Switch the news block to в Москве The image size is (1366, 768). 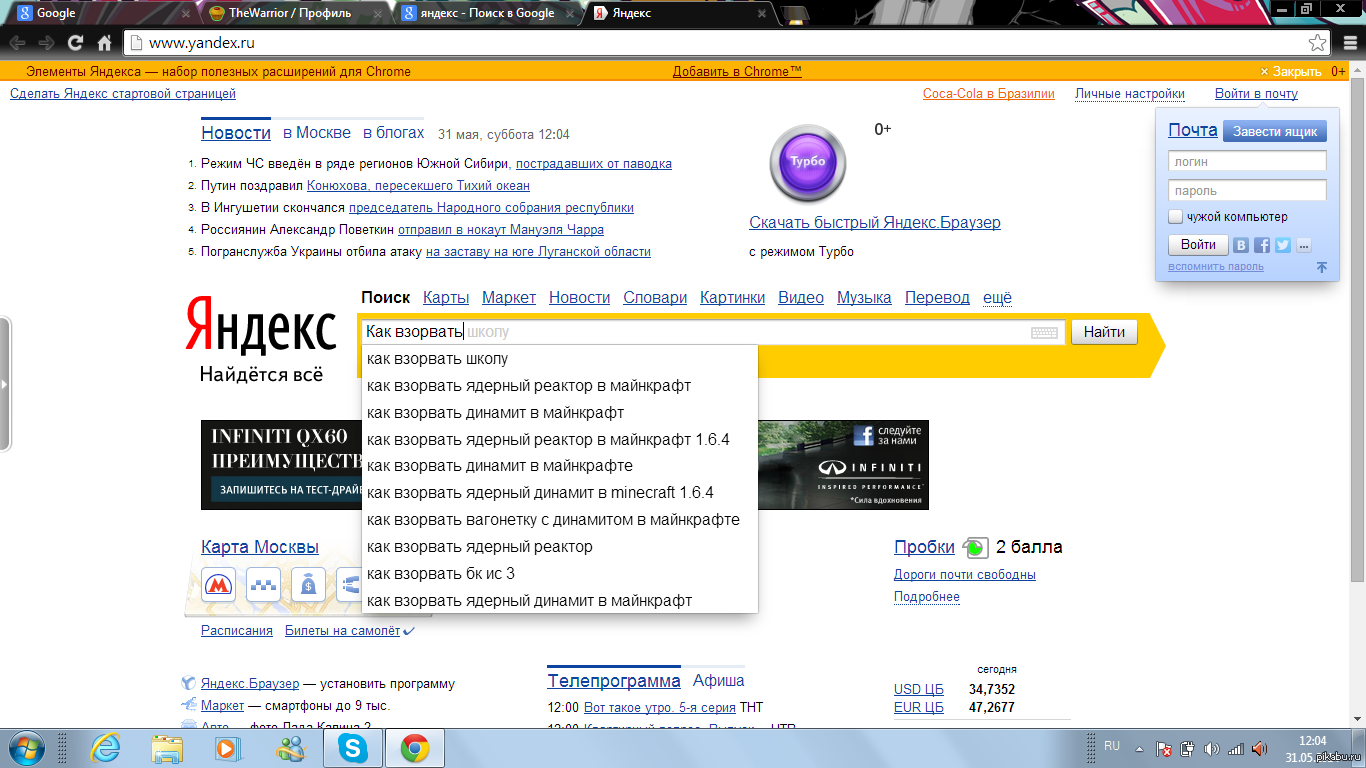point(316,133)
